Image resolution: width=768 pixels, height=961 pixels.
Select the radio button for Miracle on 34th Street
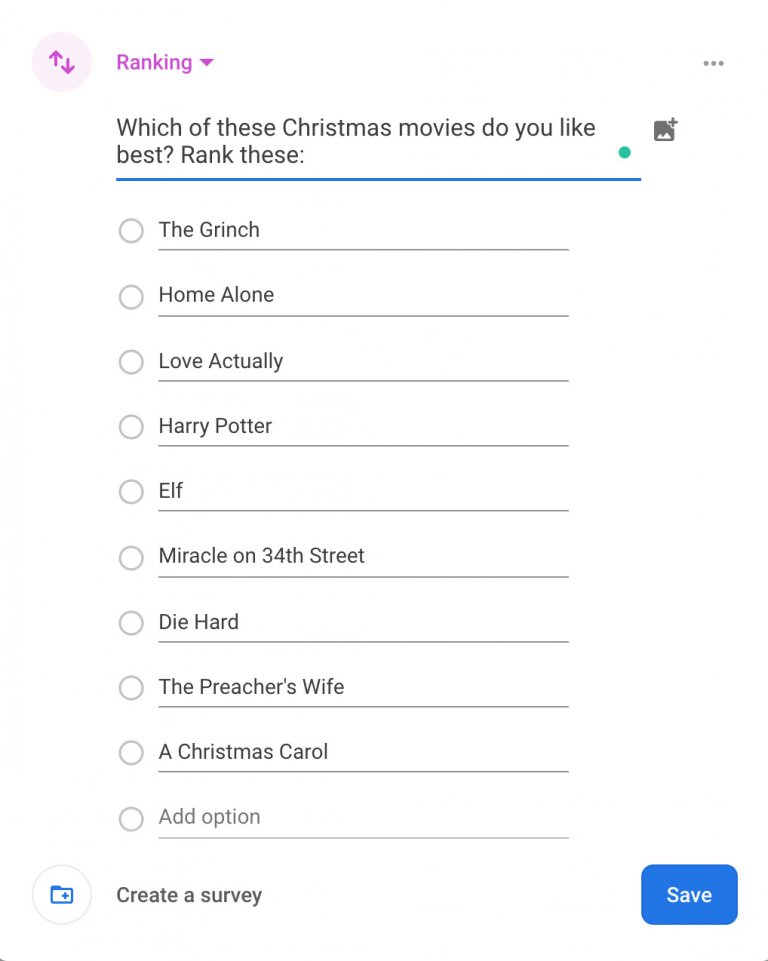coord(131,557)
